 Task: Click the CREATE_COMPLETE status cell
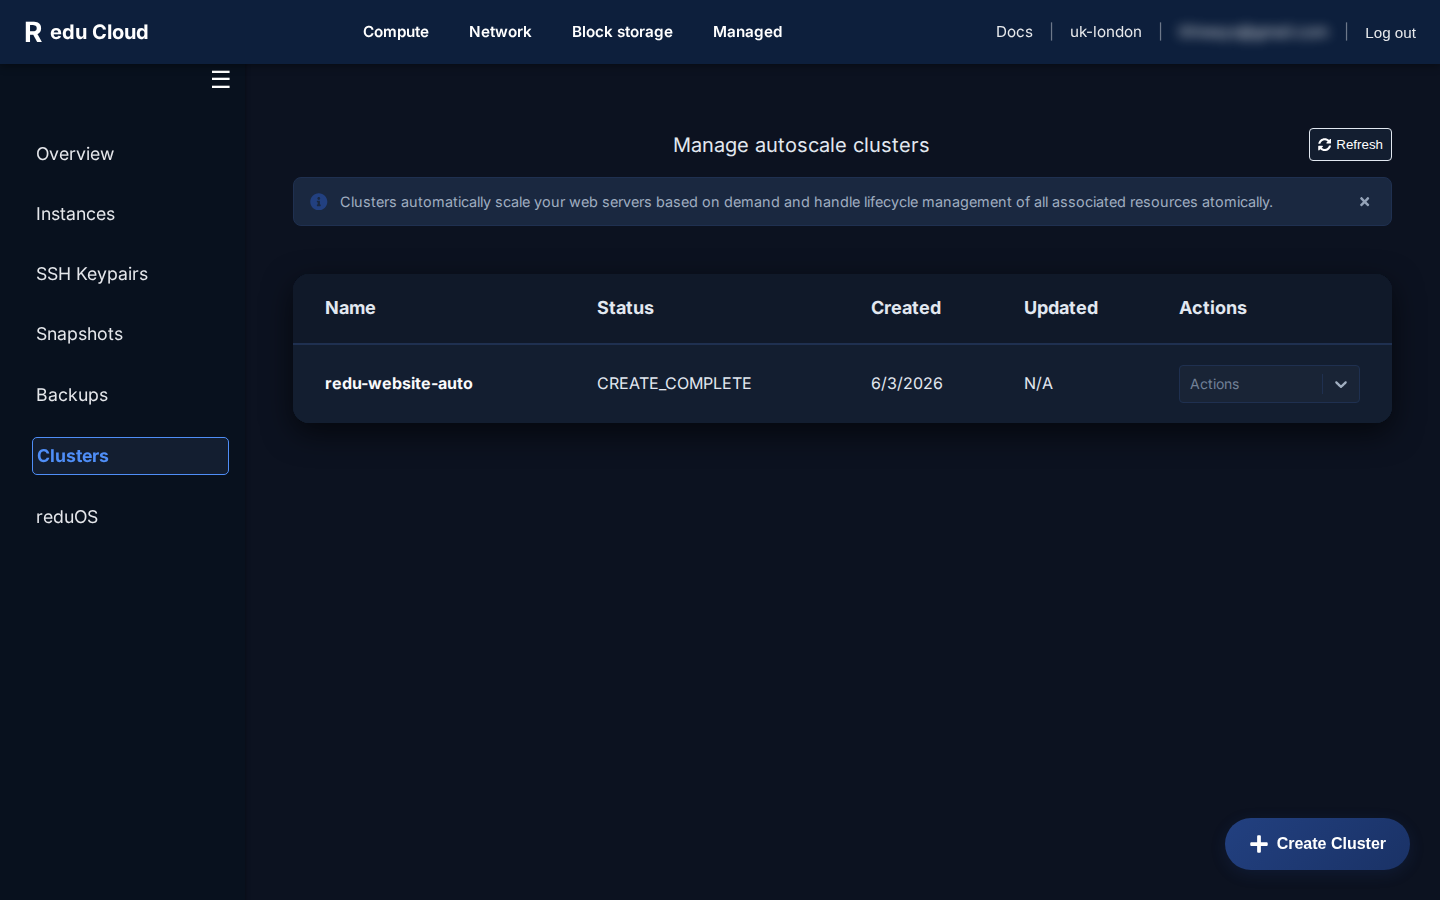pos(674,384)
